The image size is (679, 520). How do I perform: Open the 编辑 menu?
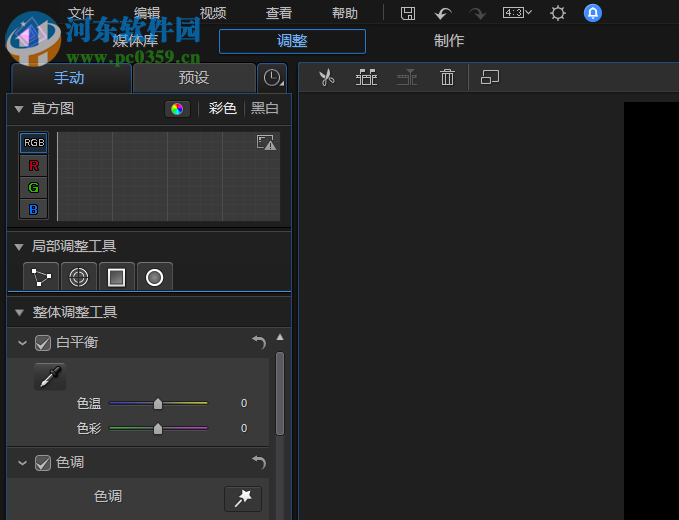coord(147,13)
